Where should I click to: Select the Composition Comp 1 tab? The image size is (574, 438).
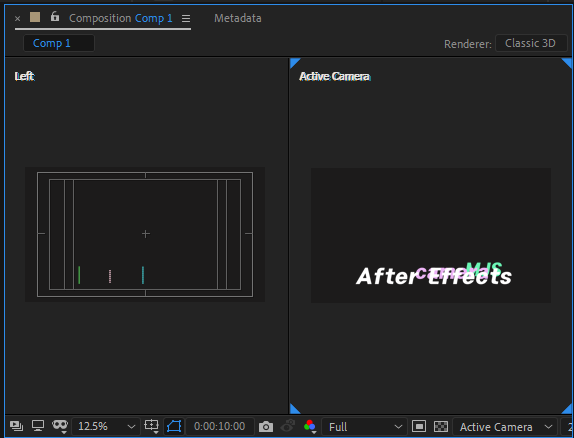tap(120, 18)
